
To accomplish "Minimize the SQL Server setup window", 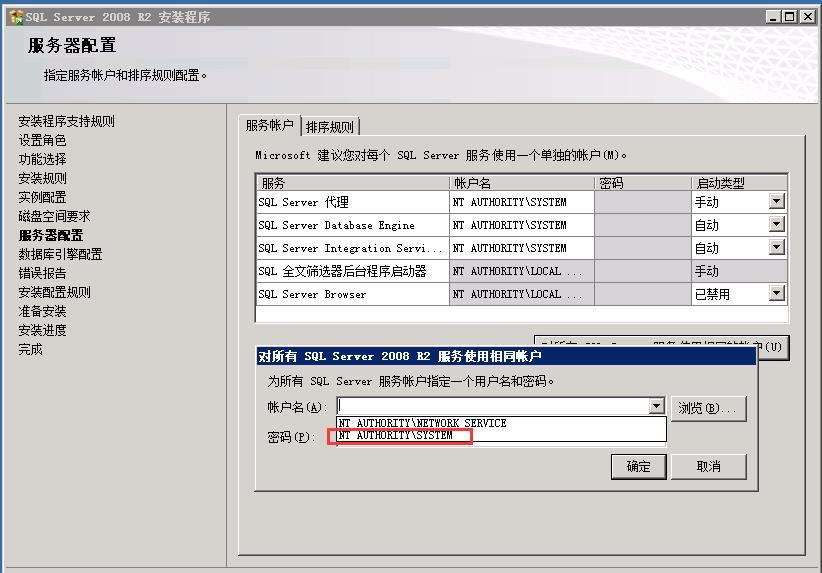I will coord(772,17).
